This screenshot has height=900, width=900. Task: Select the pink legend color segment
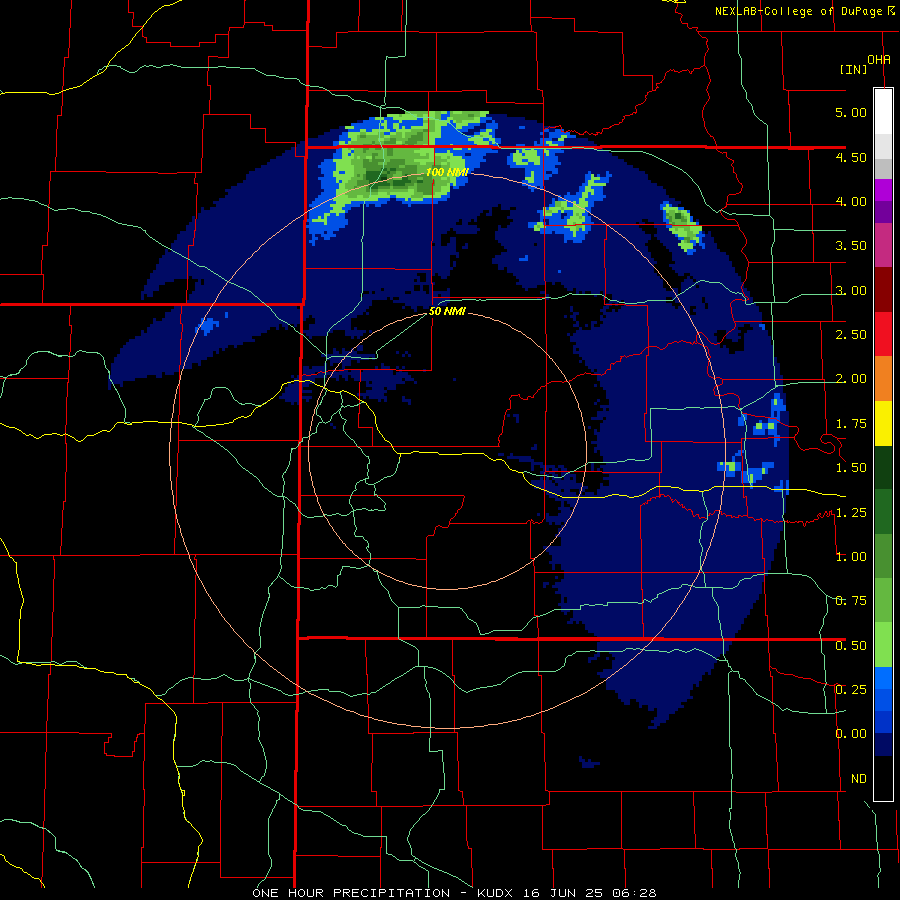pyautogui.click(x=883, y=245)
